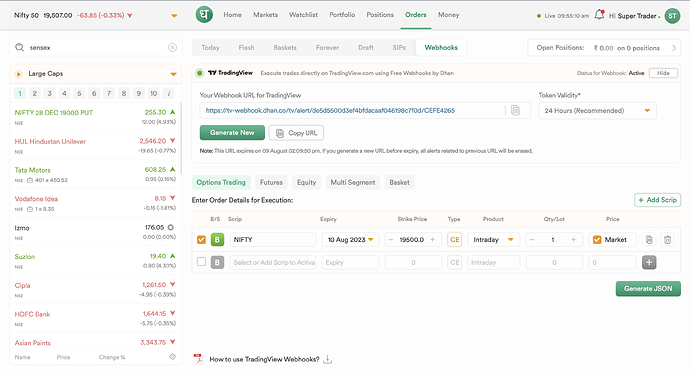Screen dimensions: 690x375
Task: Open the Positions menu
Action: 380,15
